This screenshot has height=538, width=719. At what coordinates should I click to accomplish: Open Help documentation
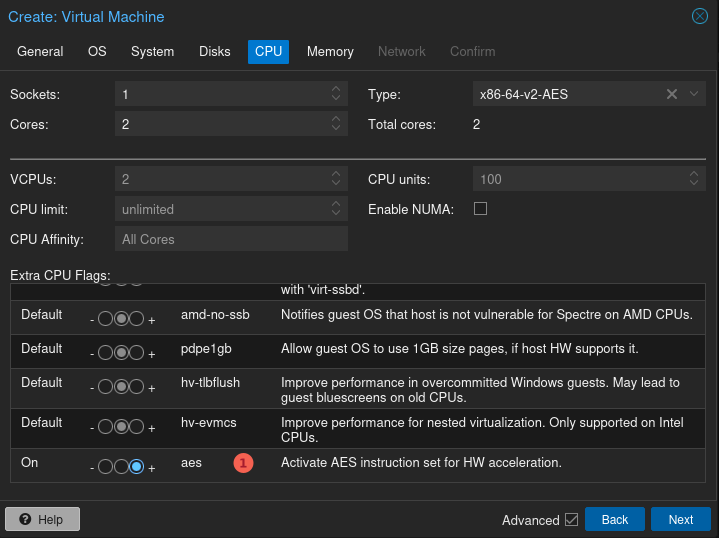tap(42, 520)
